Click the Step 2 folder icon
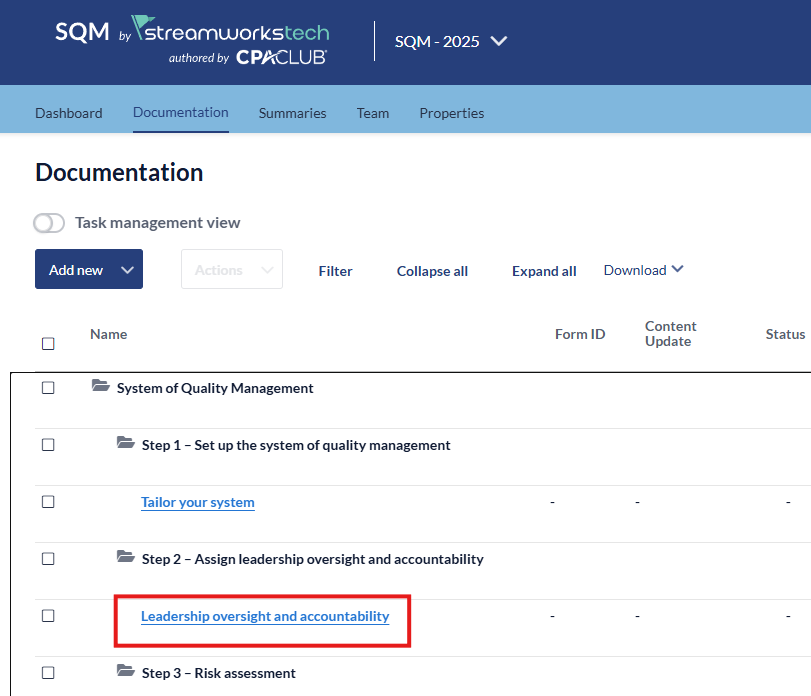811x696 pixels. pos(125,558)
